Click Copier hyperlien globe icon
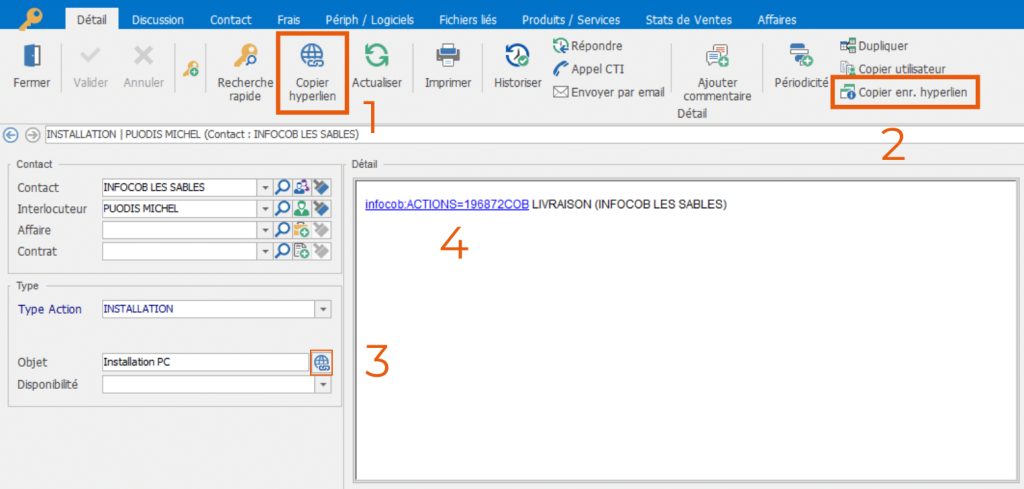This screenshot has width=1024, height=489. pyautogui.click(x=312, y=56)
